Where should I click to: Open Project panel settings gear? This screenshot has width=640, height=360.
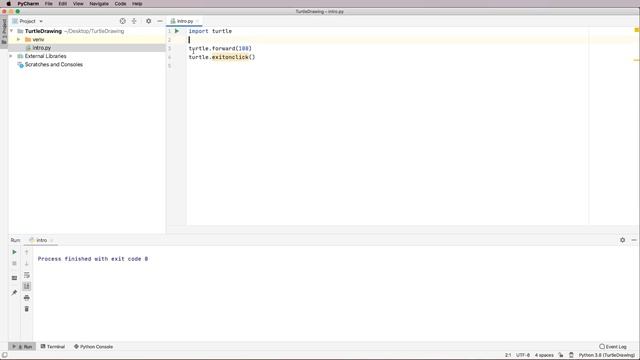coord(149,21)
